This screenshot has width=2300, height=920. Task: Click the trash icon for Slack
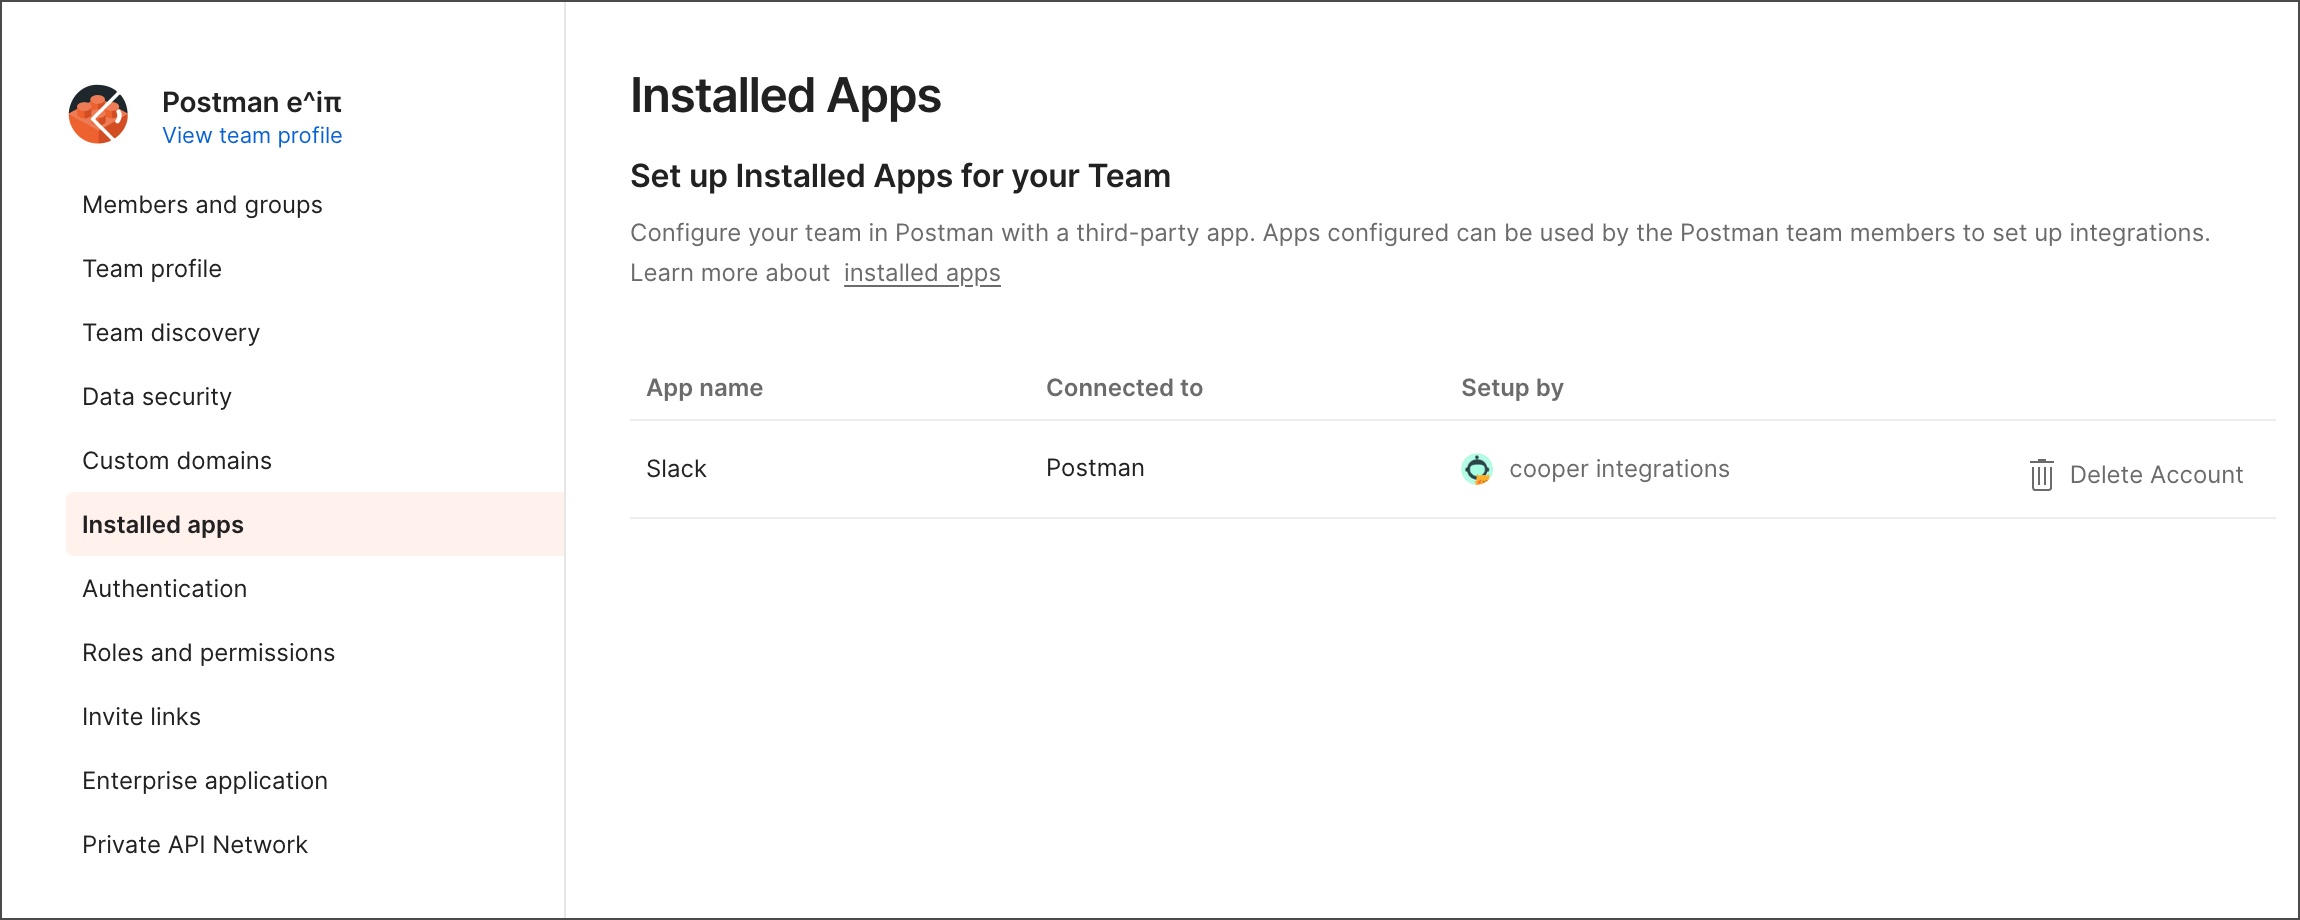[x=2041, y=475]
